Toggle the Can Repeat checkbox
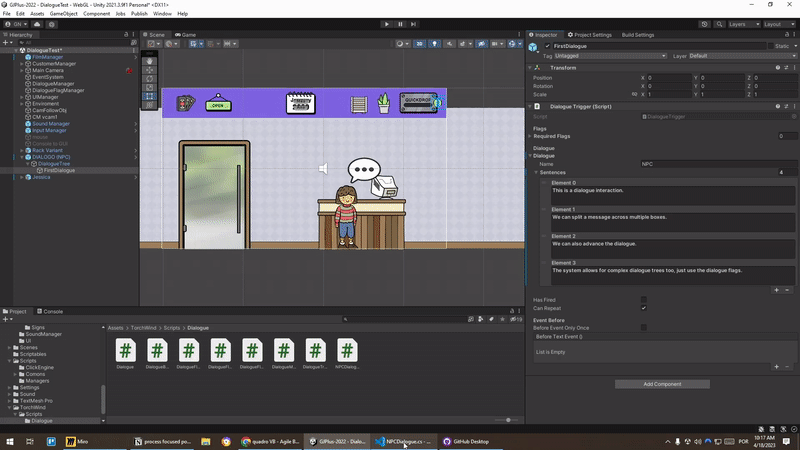The width and height of the screenshot is (800, 450). [643, 308]
